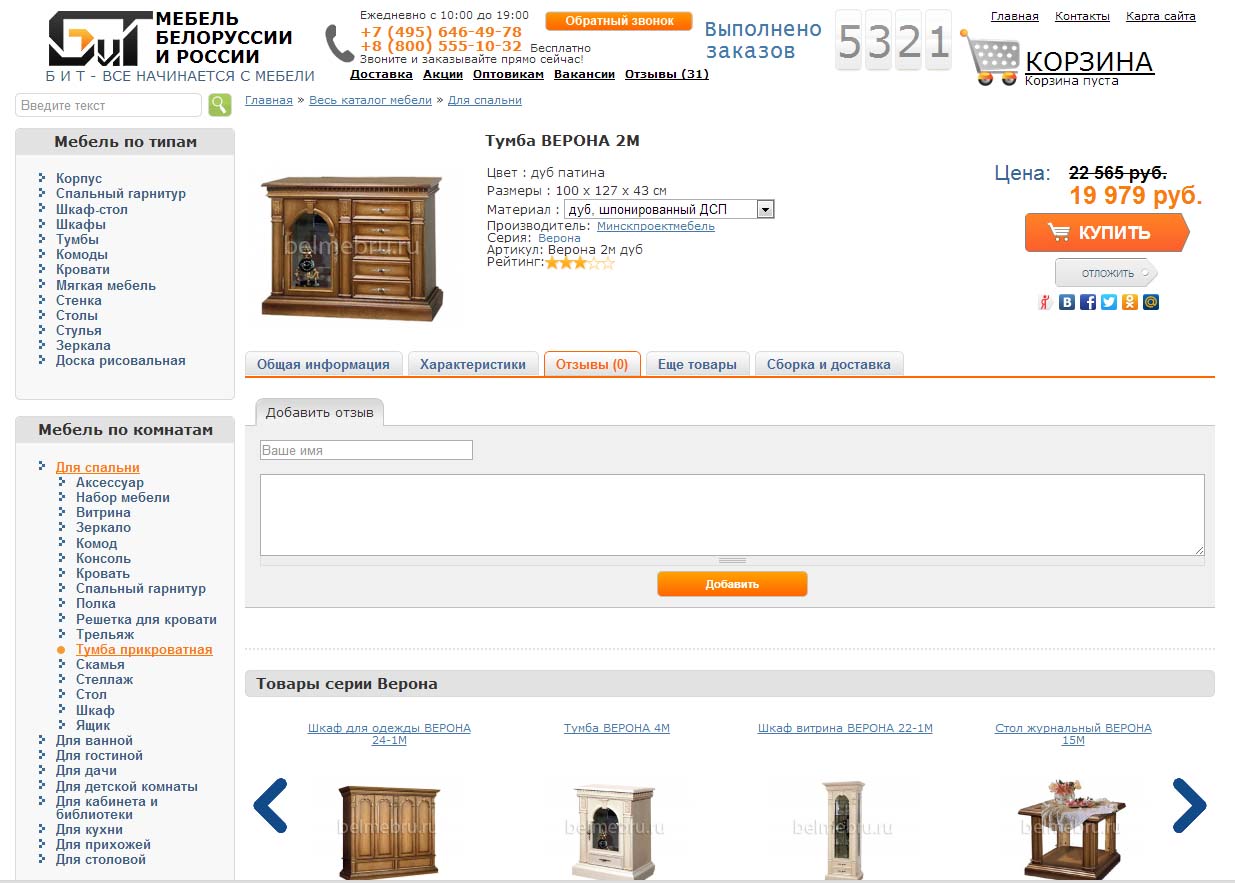Rate product with the fifth star
This screenshot has width=1235, height=883.
pyautogui.click(x=607, y=263)
